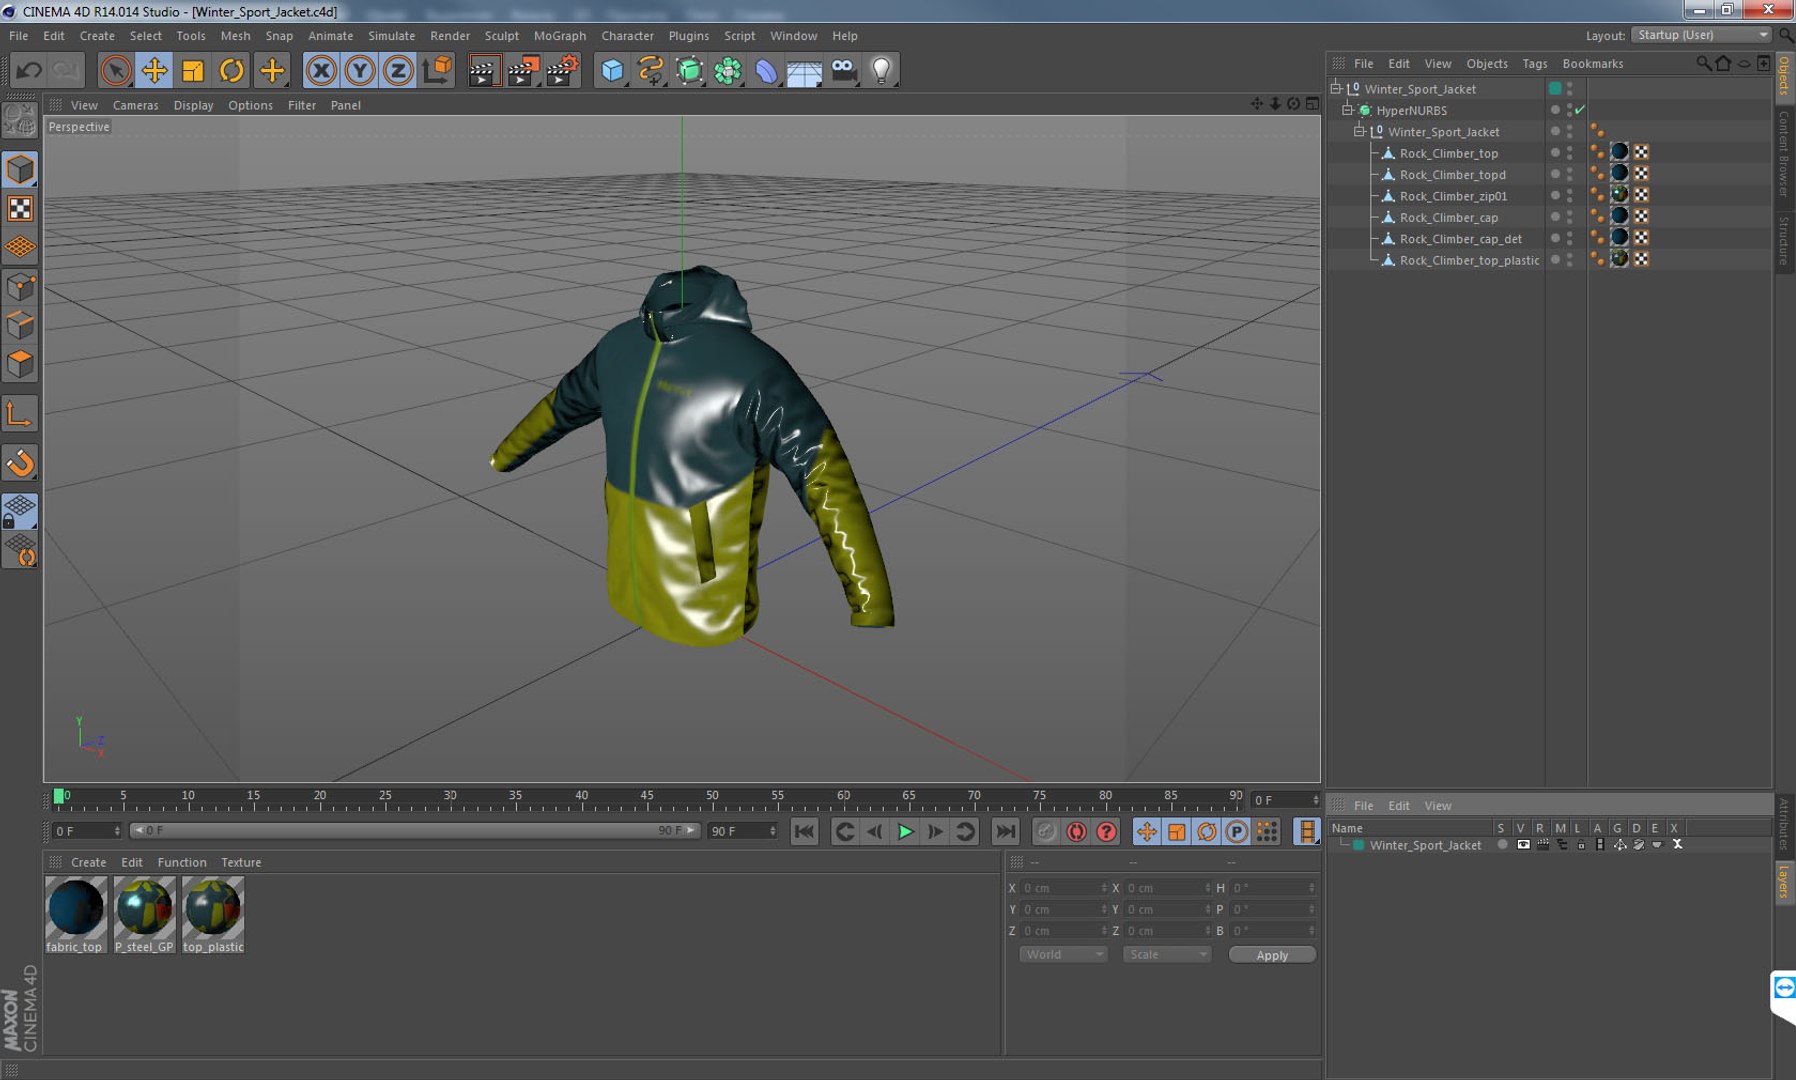Play the animation forward
Screen dimensions: 1796x1080
tap(905, 831)
